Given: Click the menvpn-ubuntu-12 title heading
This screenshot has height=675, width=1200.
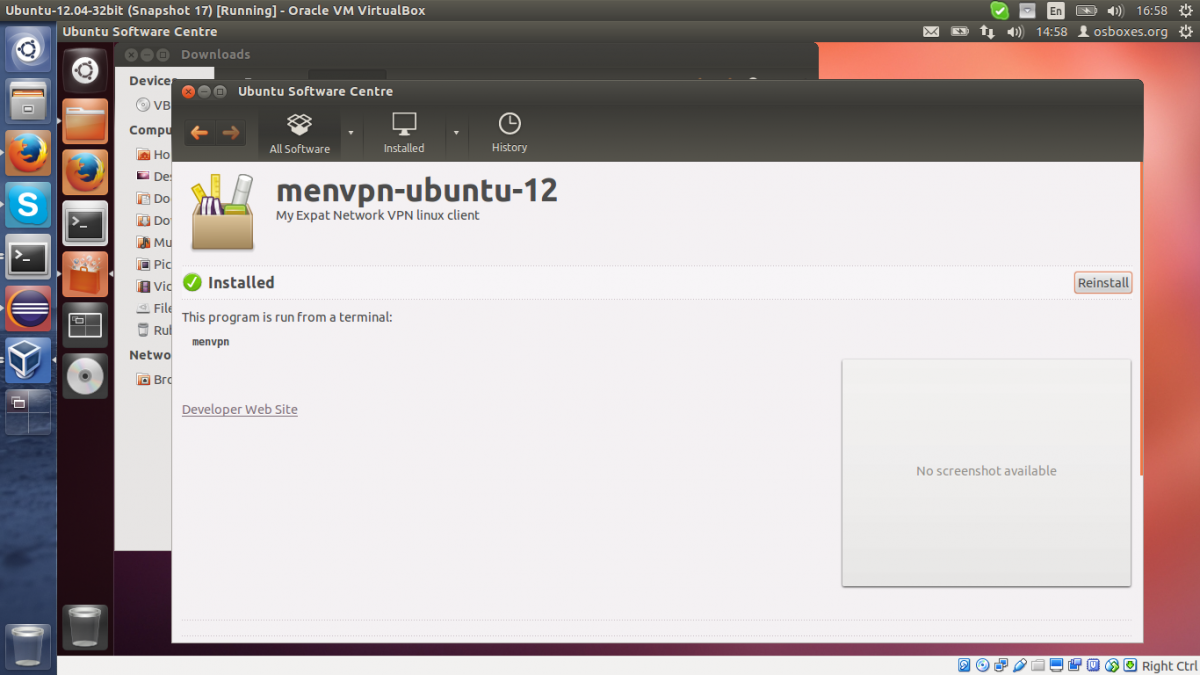Looking at the screenshot, I should click(x=416, y=190).
